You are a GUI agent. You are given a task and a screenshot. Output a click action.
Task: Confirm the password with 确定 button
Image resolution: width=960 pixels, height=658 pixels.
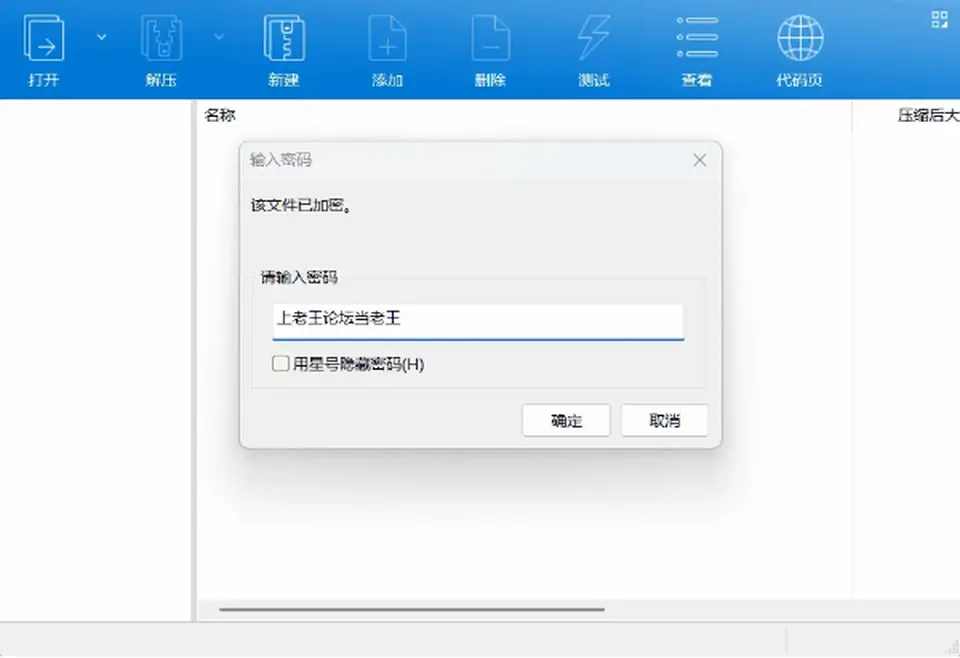[x=566, y=421]
